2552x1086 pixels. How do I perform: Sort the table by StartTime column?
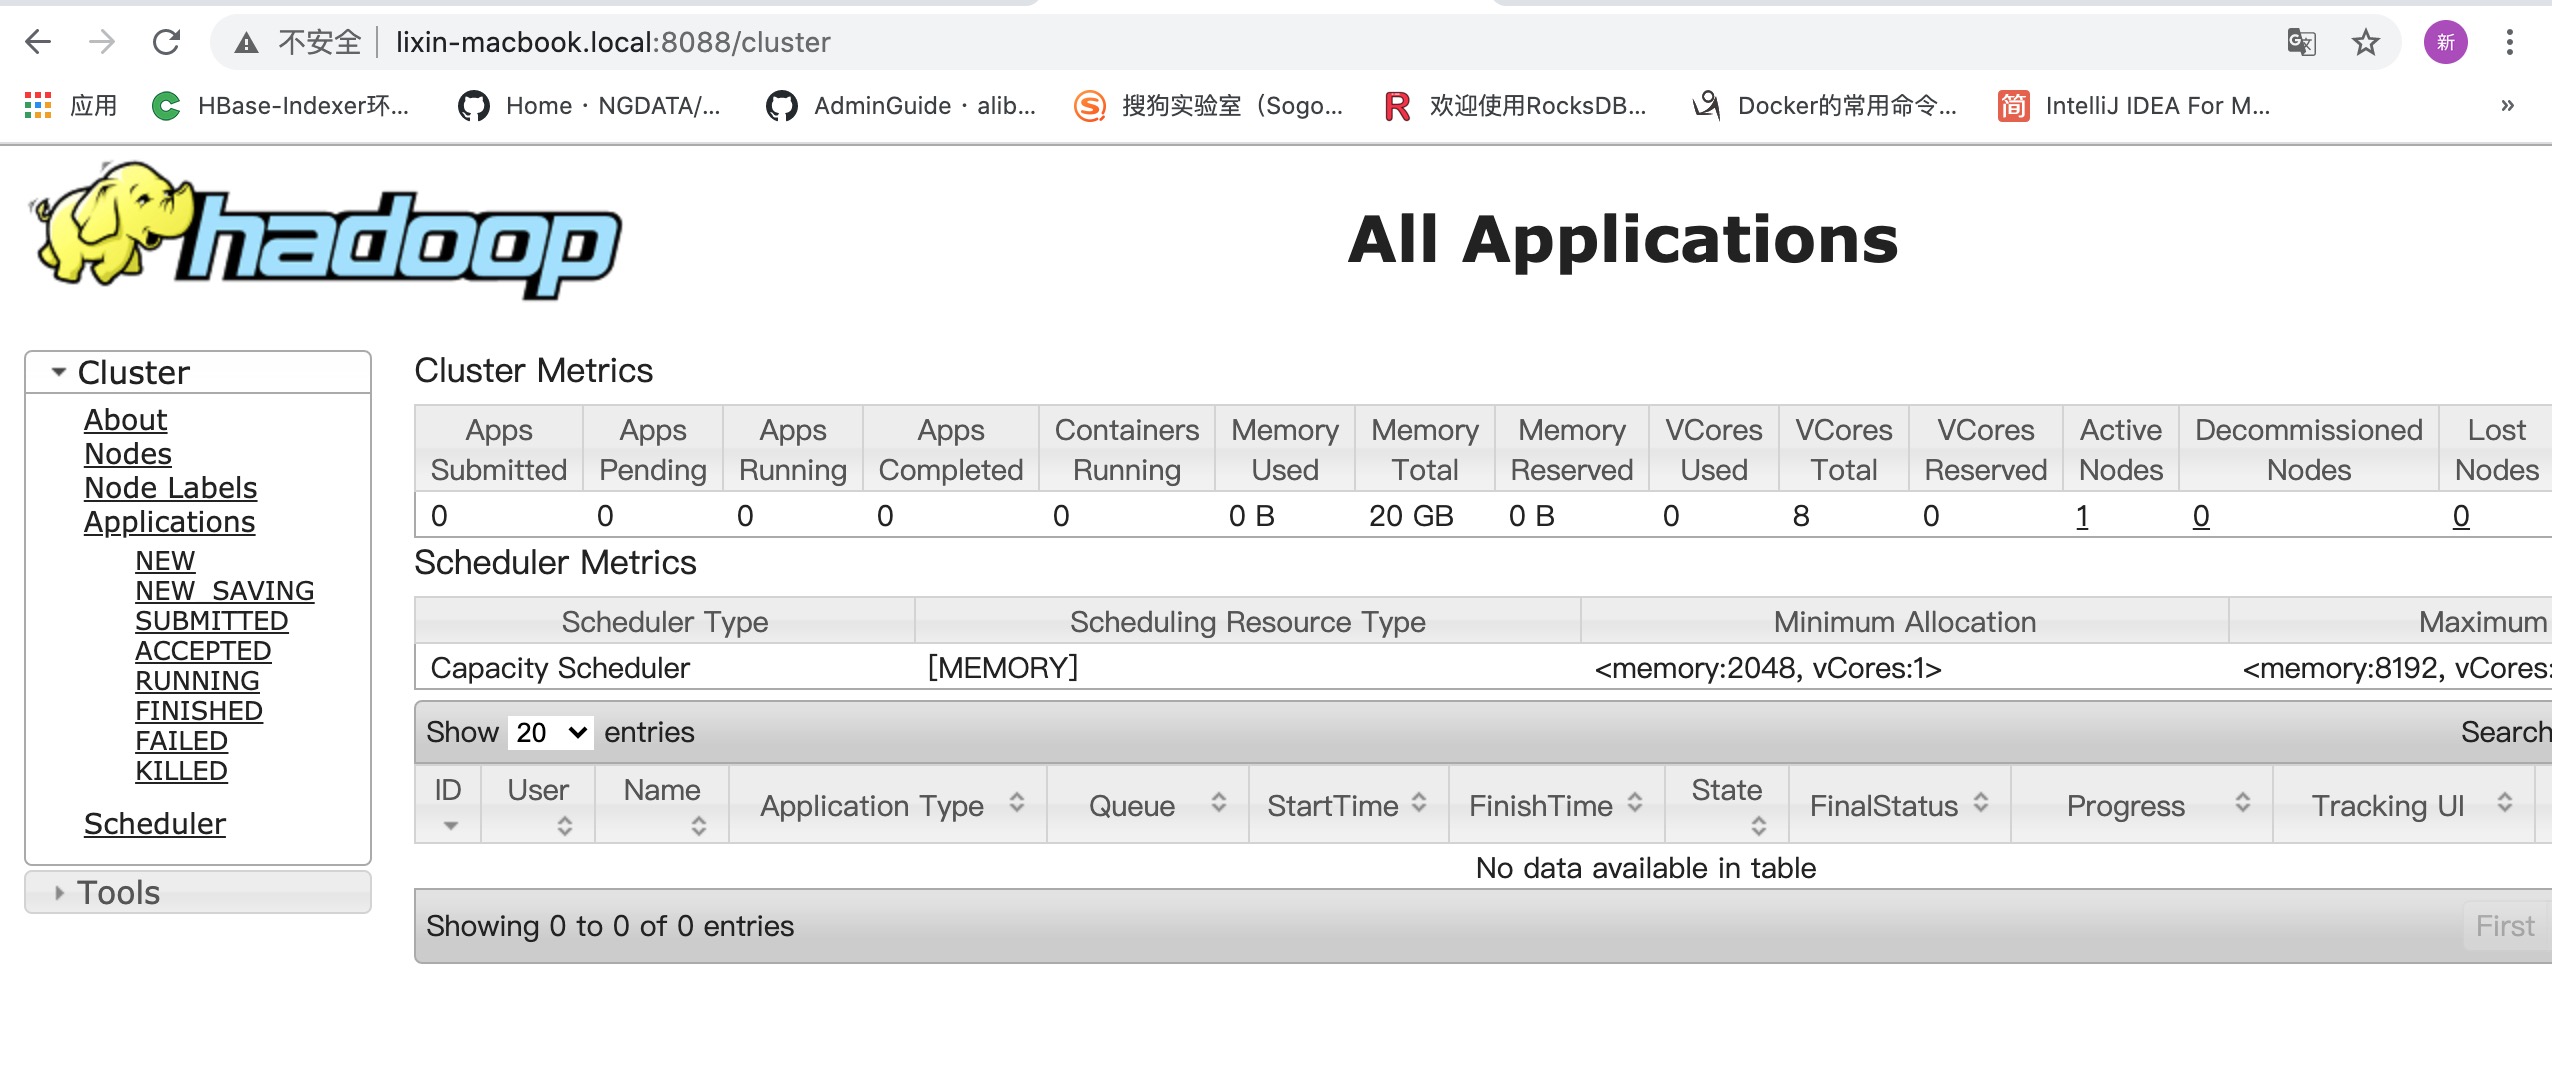[x=1349, y=804]
